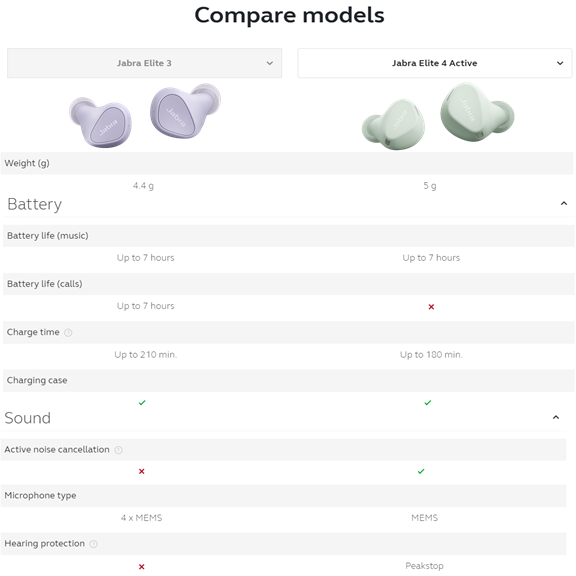Click the Compare models heading

[289, 15]
